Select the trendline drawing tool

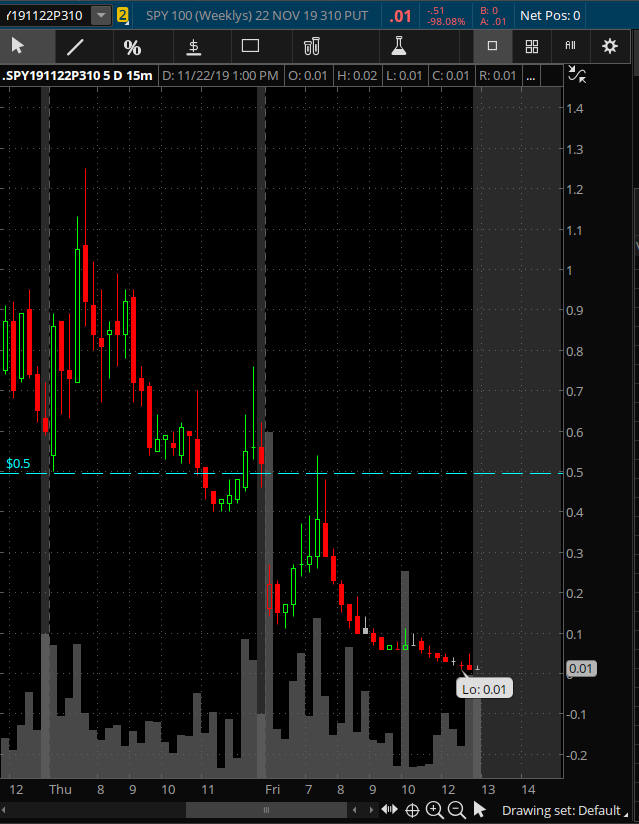tap(75, 47)
